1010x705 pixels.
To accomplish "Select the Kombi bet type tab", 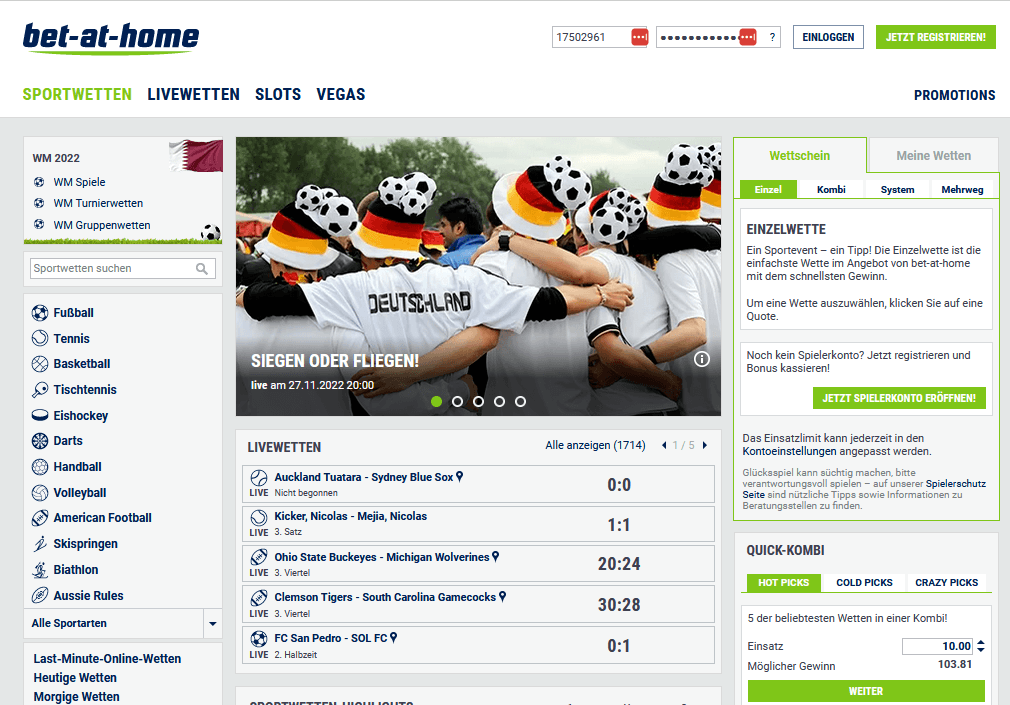I will pyautogui.click(x=831, y=190).
